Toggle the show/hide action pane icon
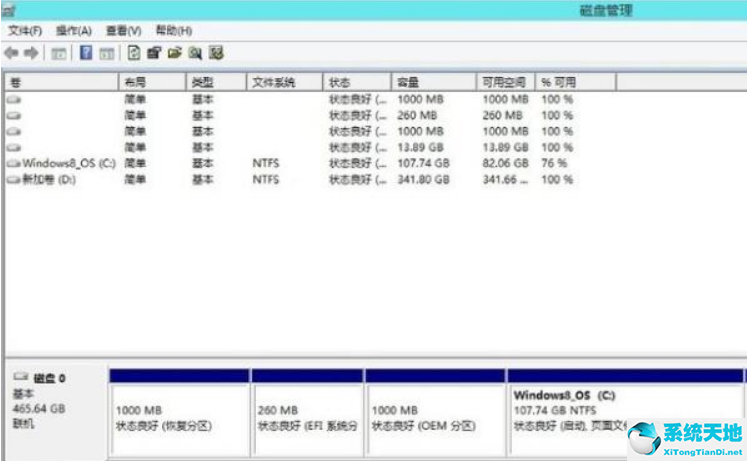747x461 pixels. tap(106, 53)
